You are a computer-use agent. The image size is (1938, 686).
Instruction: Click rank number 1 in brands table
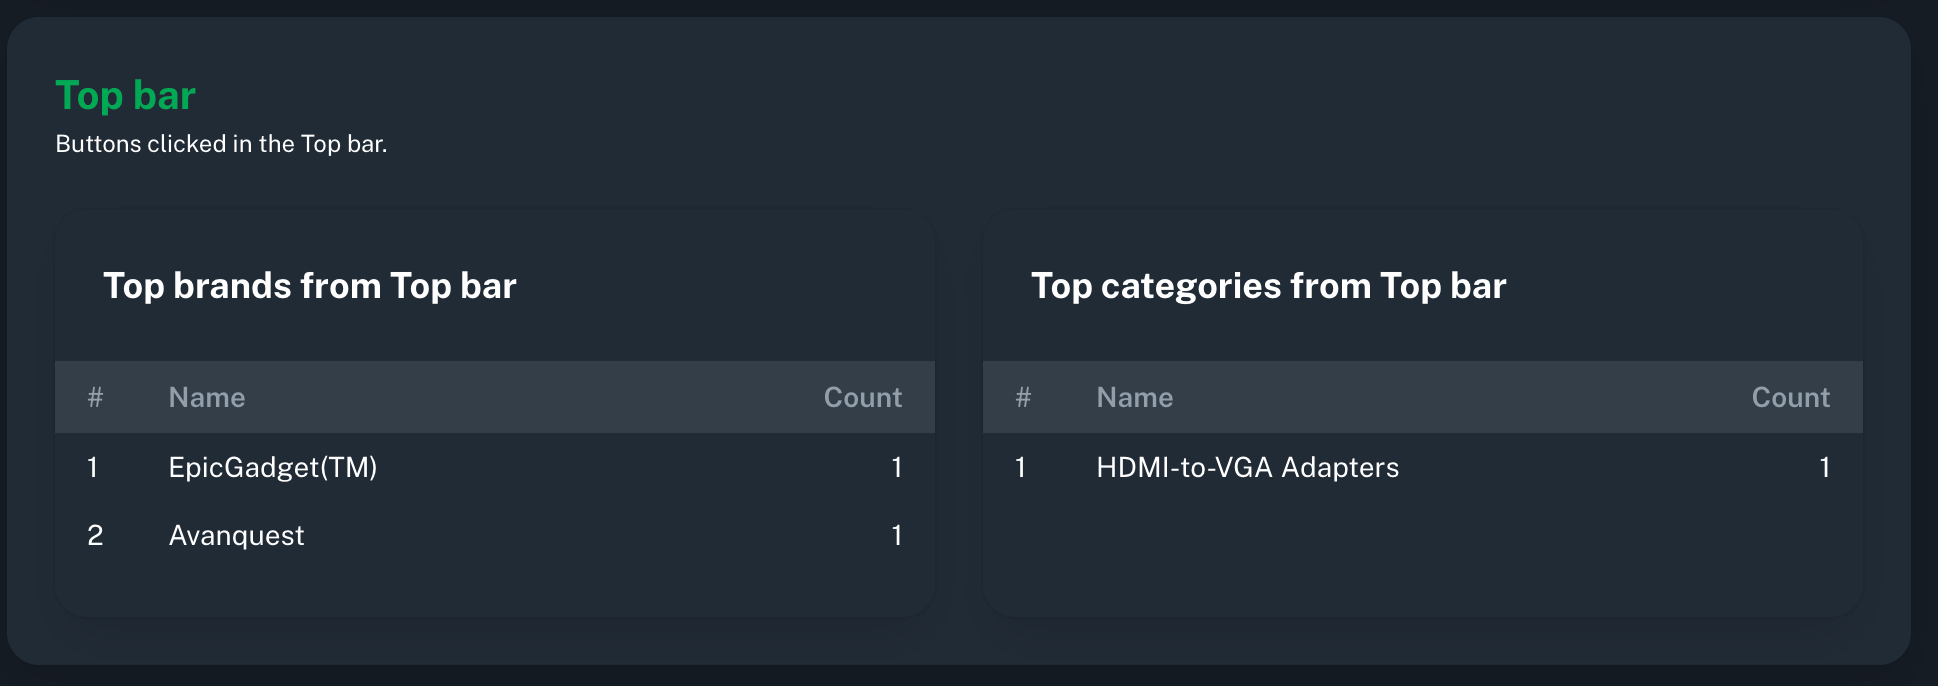(x=93, y=467)
